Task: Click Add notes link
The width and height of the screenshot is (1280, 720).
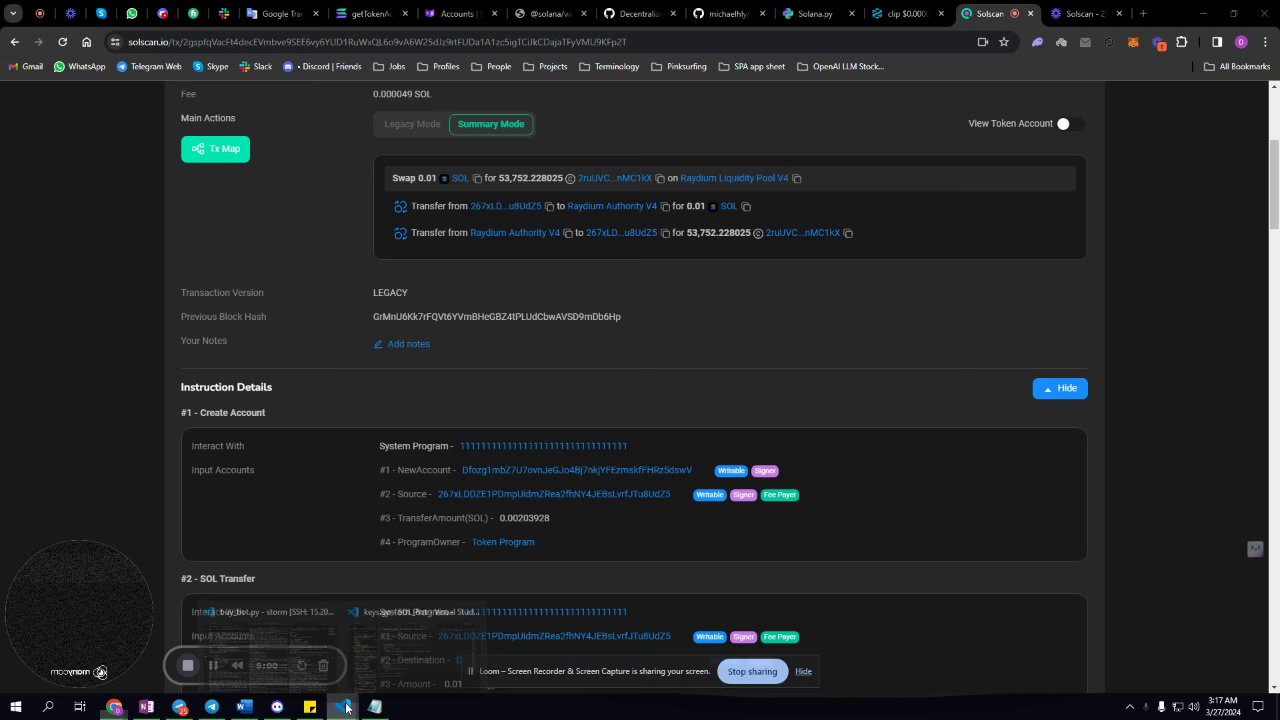Action: coord(402,344)
